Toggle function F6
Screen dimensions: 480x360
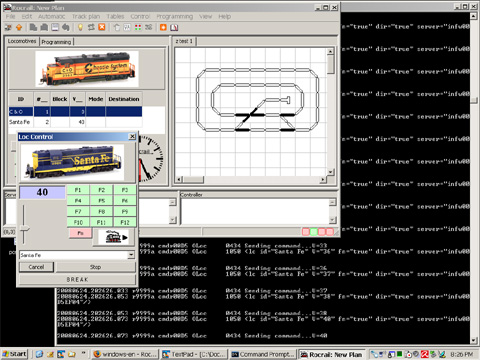[x=125, y=200]
